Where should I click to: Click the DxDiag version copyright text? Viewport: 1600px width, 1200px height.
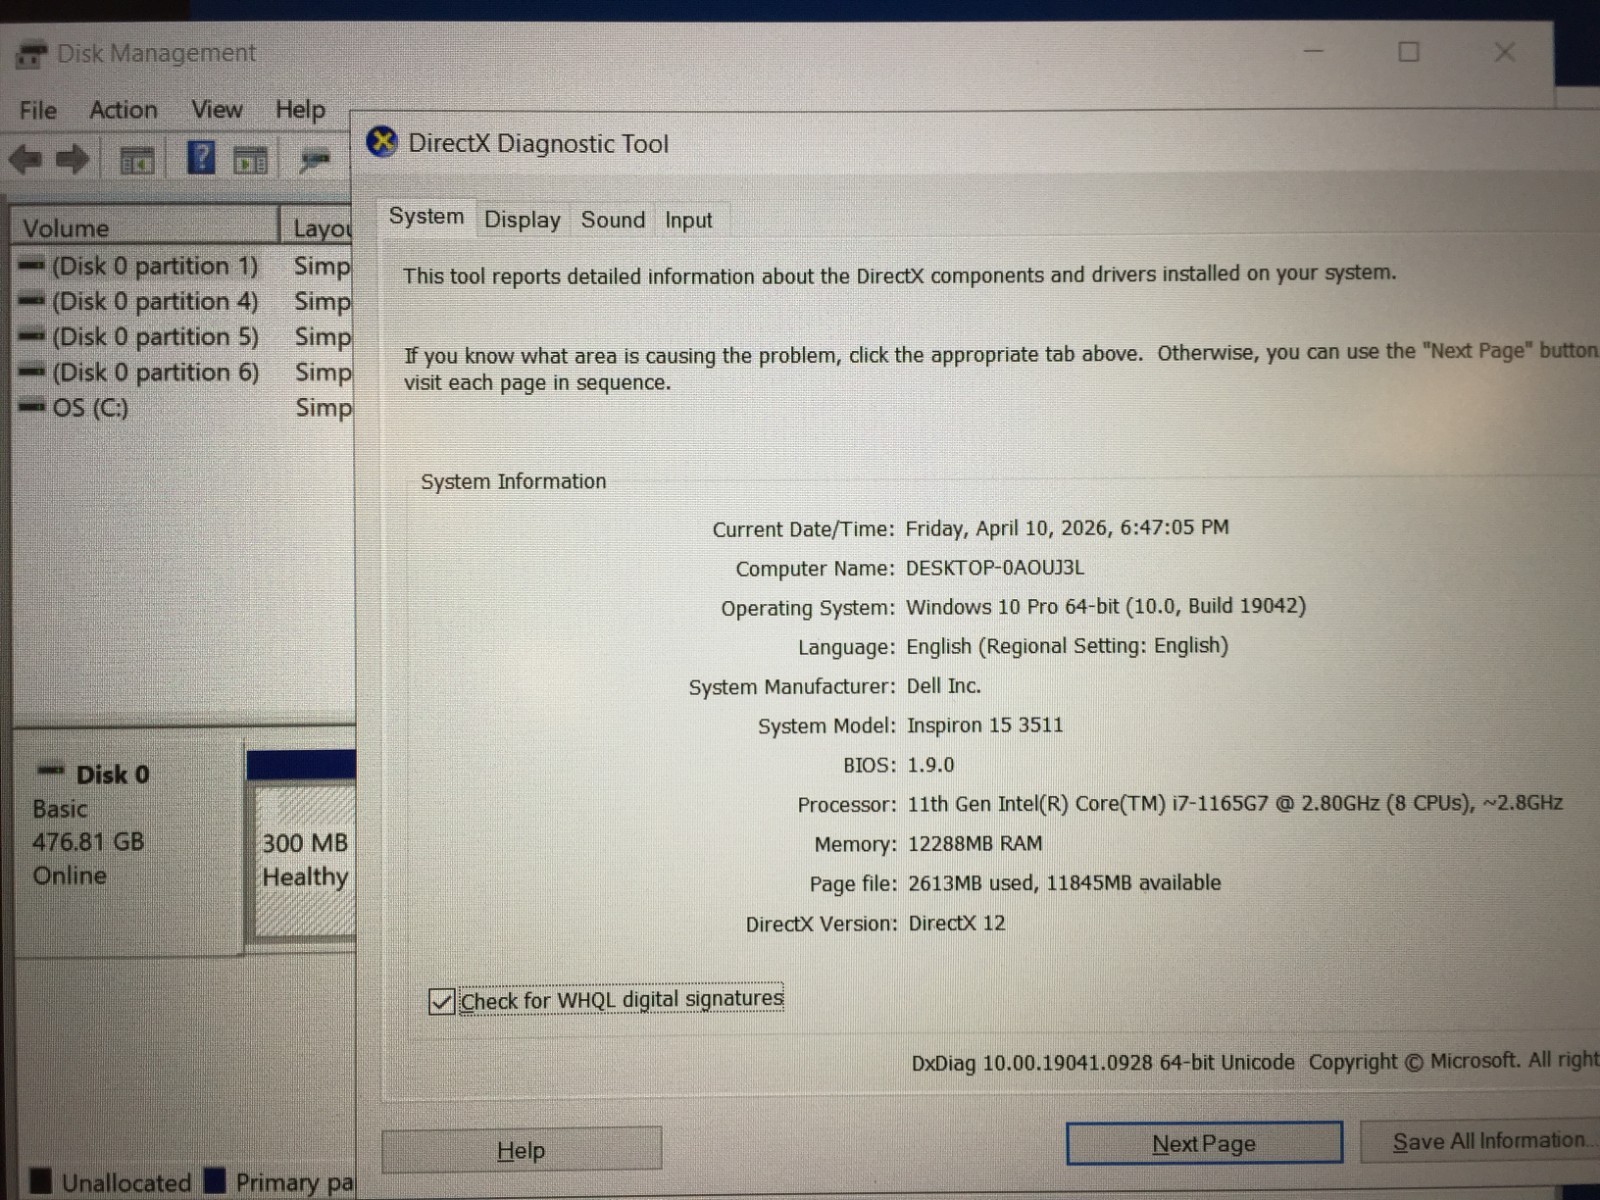click(x=1255, y=1062)
